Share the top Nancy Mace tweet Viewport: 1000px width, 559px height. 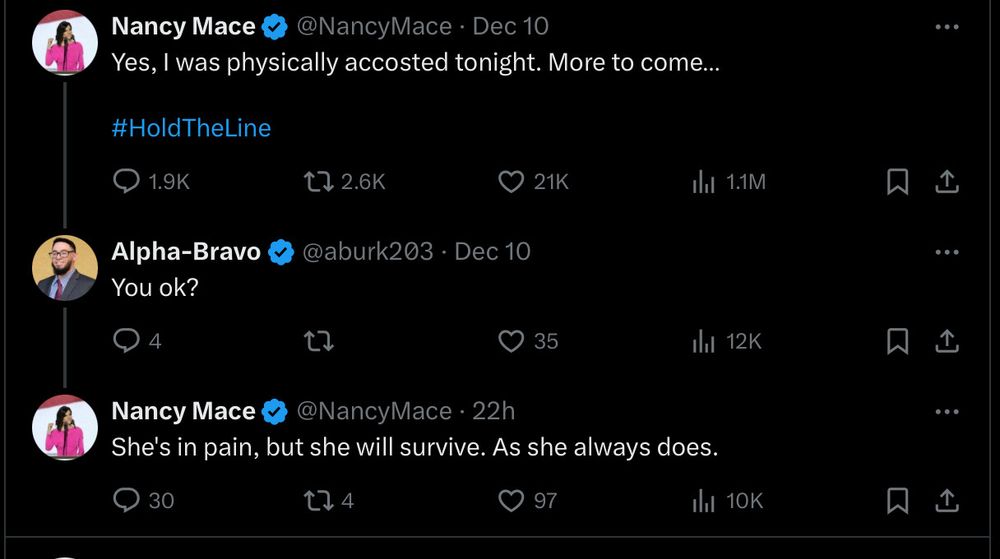(946, 181)
